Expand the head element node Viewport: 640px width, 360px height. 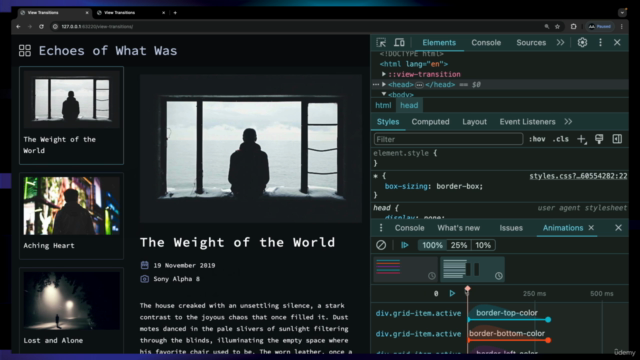coord(384,84)
